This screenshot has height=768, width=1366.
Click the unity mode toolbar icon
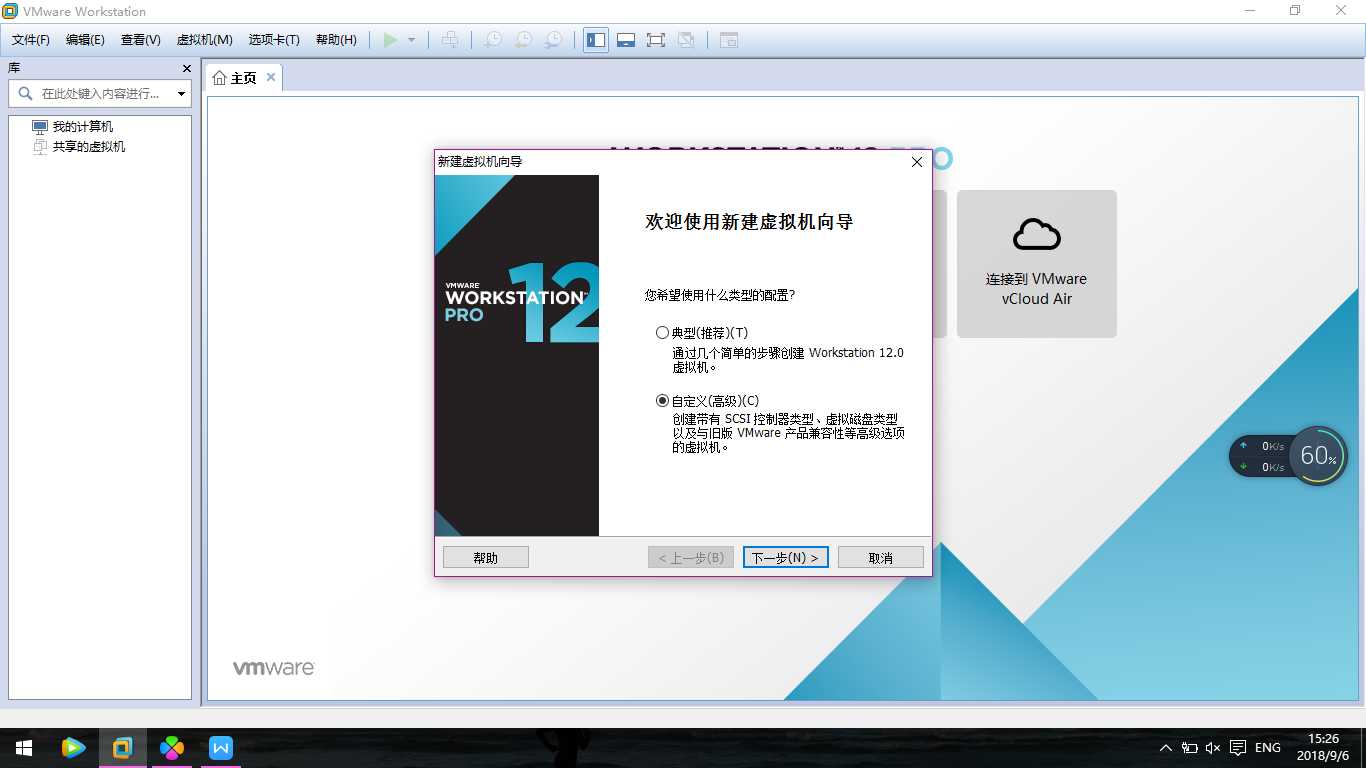click(x=686, y=40)
